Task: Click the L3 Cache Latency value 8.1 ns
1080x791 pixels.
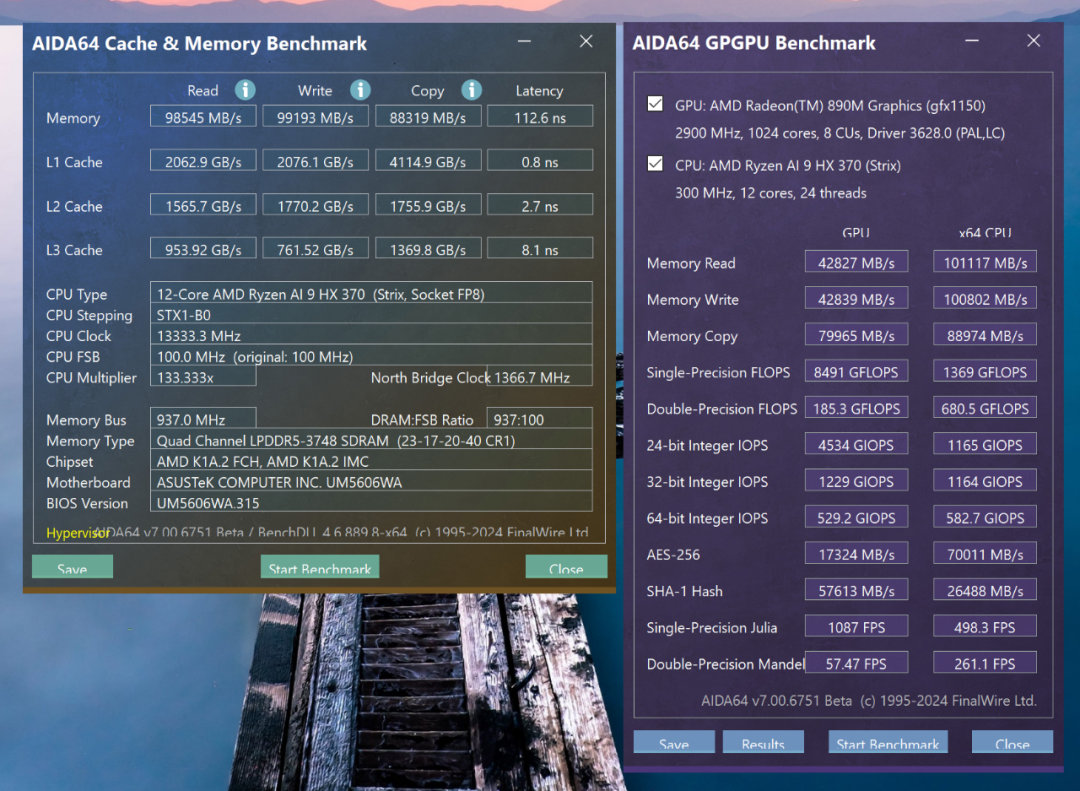Action: (540, 249)
